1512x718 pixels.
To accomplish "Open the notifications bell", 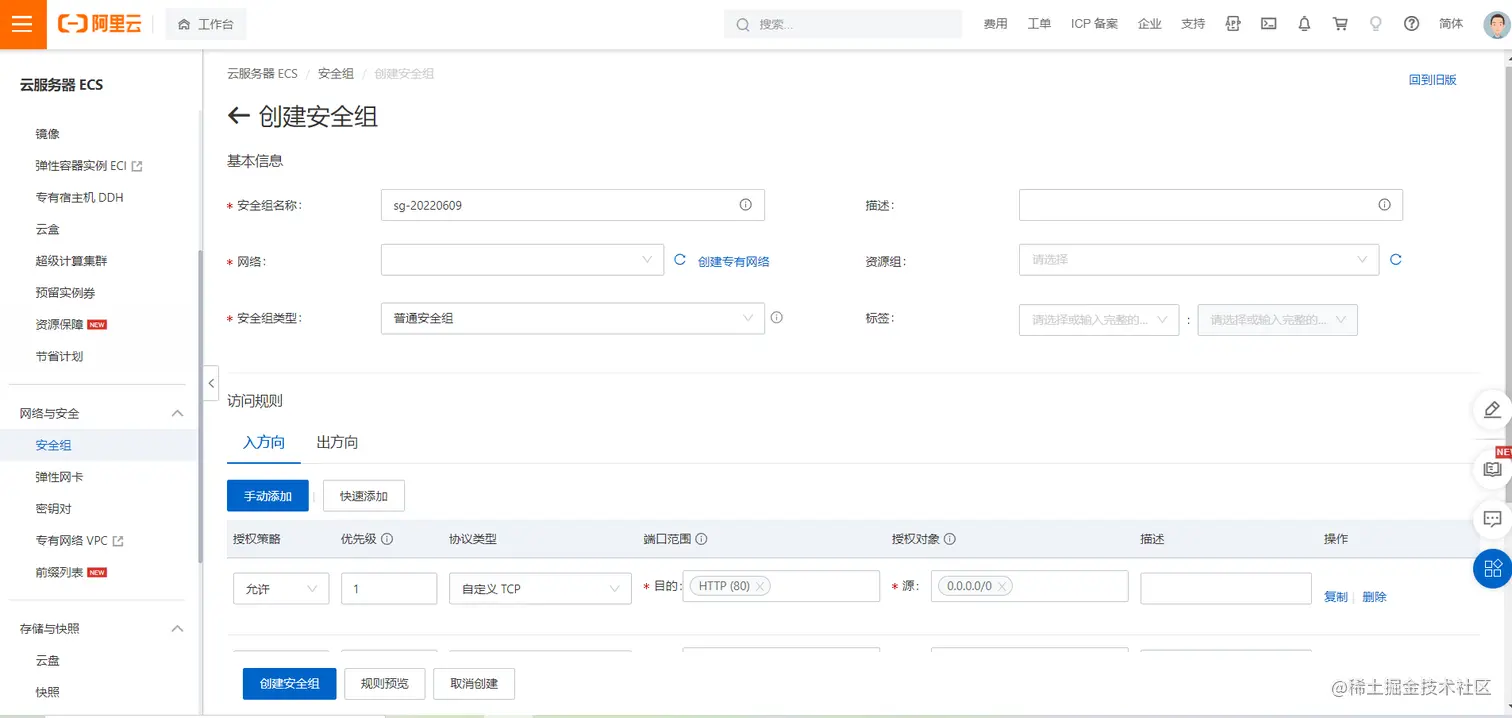I will (1304, 24).
